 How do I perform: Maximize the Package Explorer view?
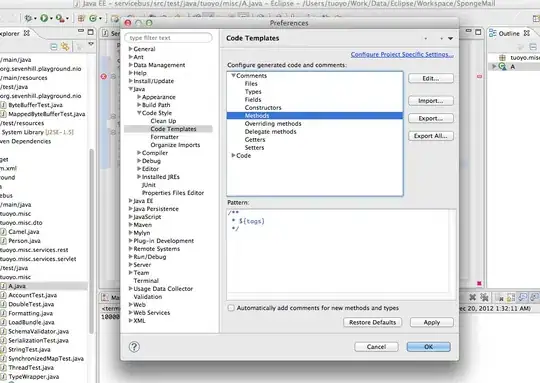[91, 32]
